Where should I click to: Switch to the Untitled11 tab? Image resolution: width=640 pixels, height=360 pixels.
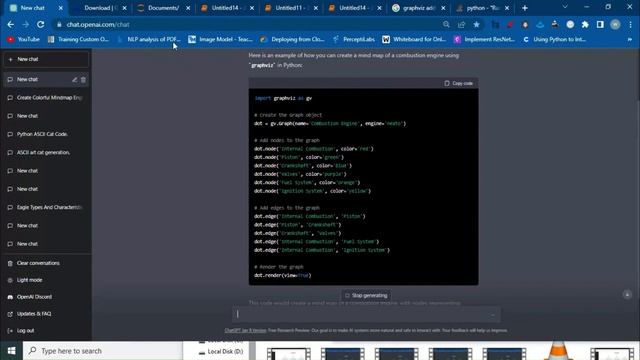291,8
